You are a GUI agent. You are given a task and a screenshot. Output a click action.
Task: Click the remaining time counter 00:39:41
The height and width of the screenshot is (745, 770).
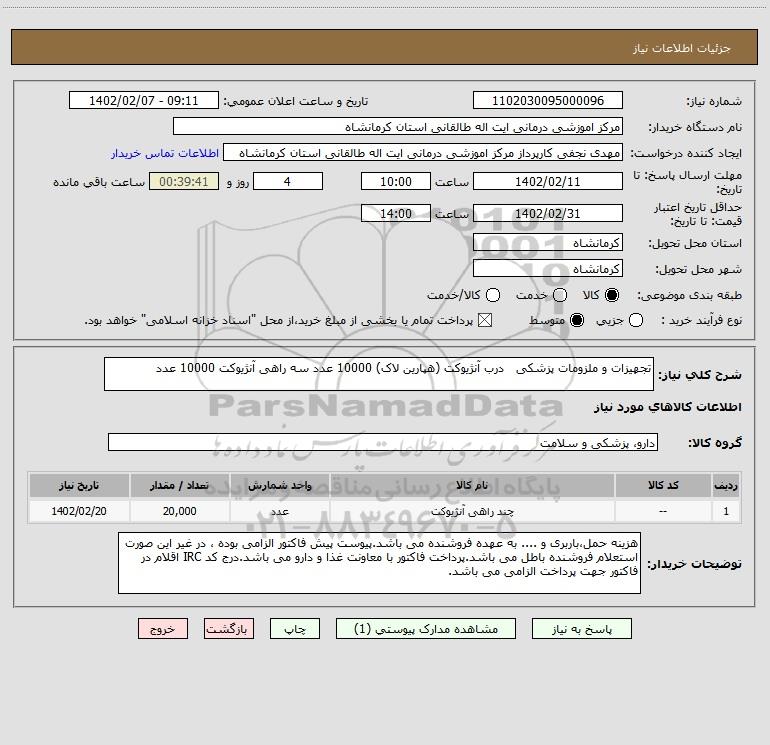pos(184,181)
